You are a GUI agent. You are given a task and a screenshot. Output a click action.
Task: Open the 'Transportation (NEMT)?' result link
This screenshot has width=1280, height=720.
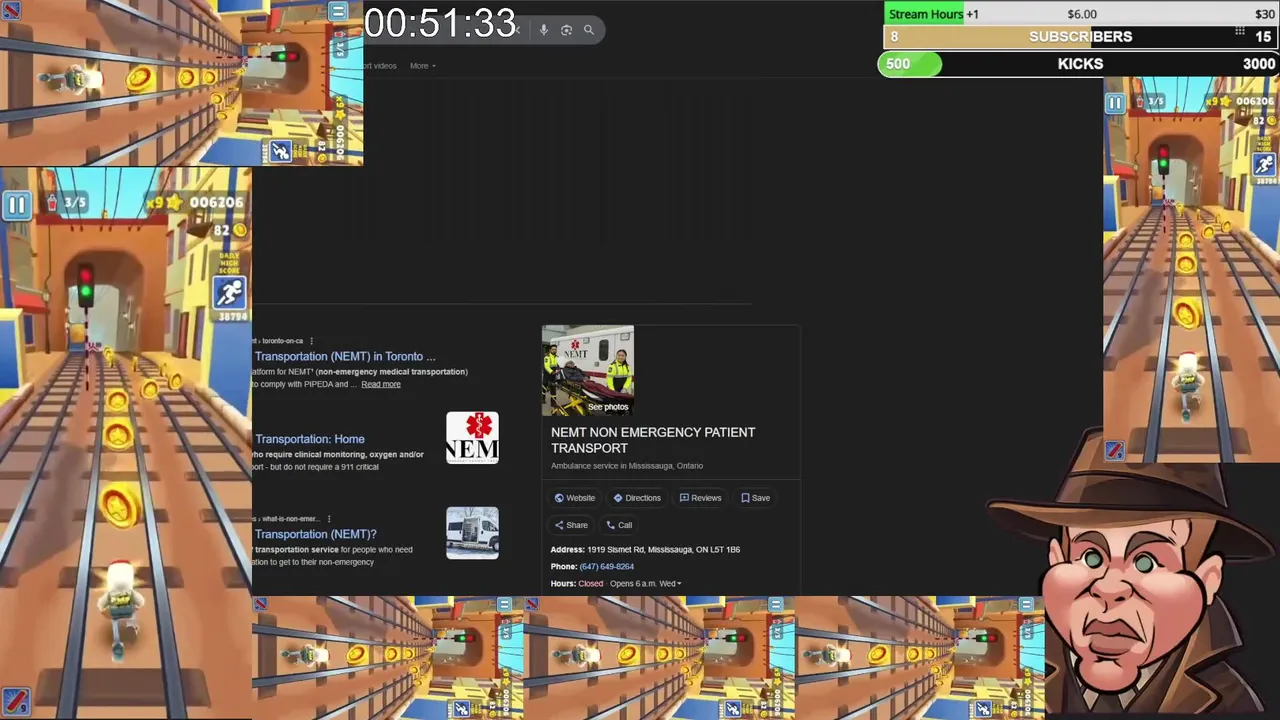click(315, 534)
